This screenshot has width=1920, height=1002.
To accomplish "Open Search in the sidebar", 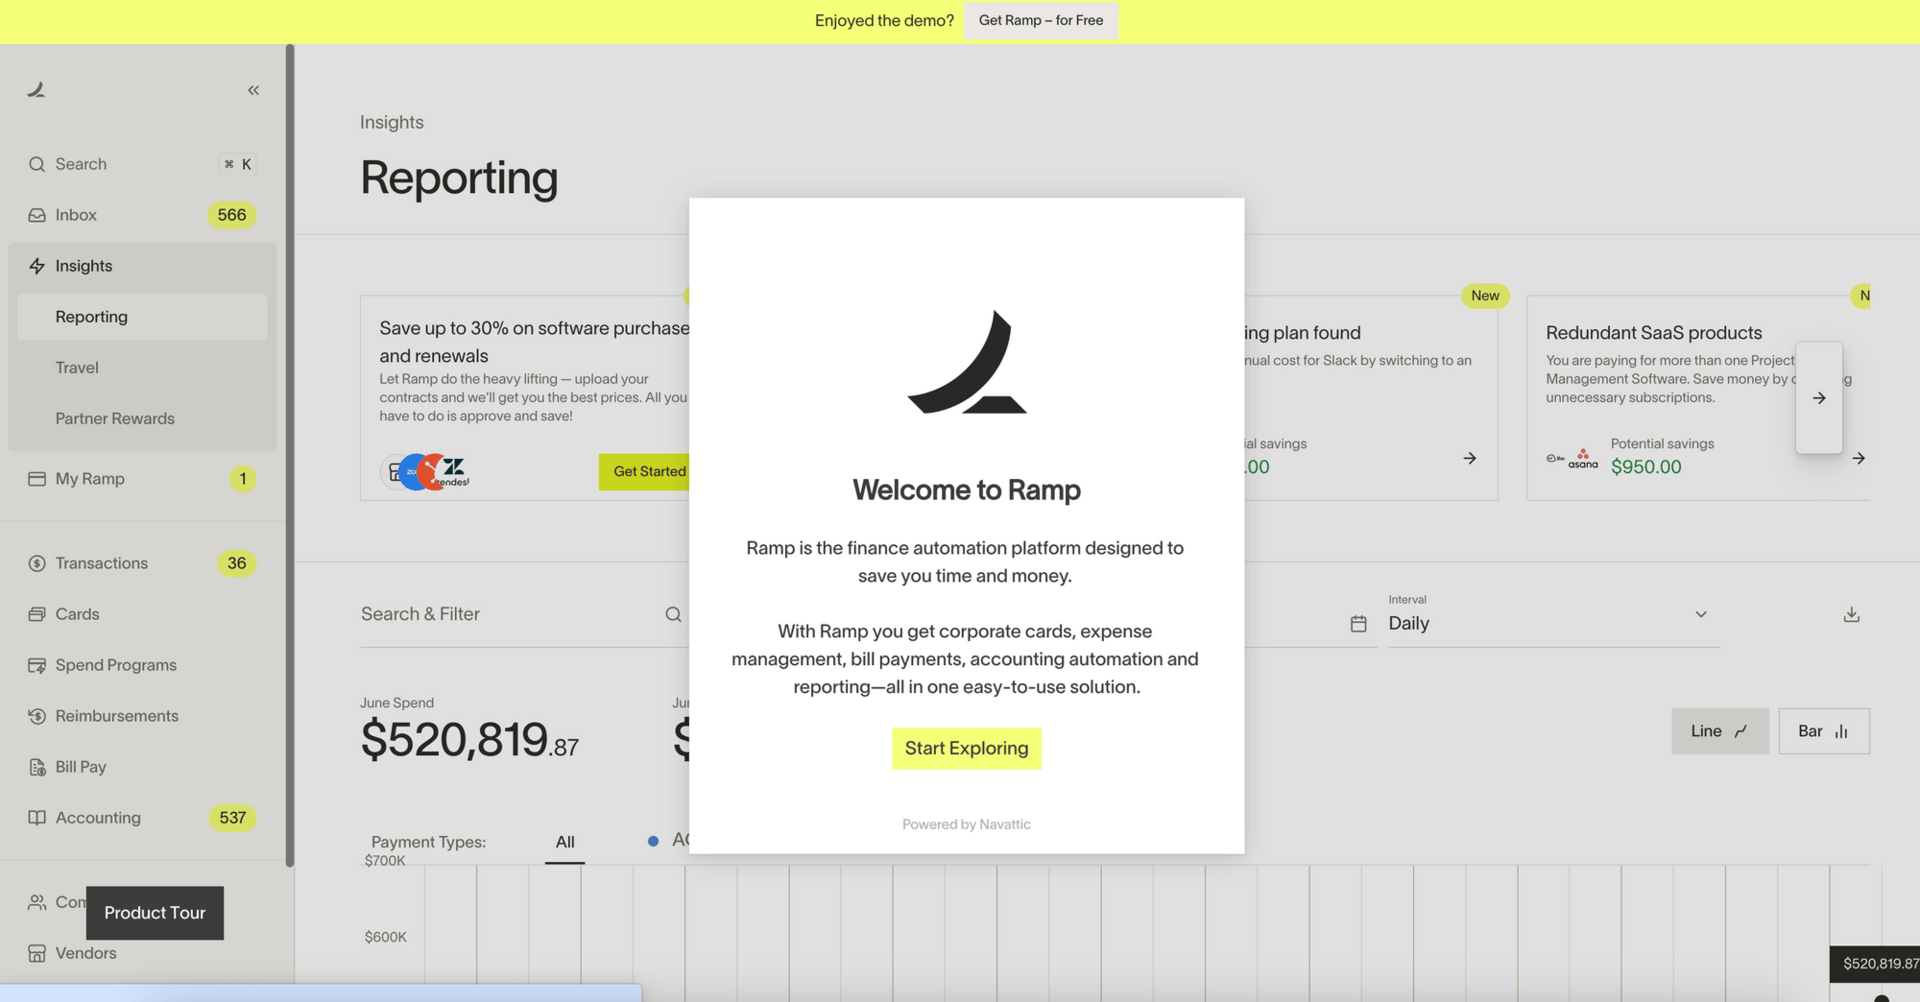I will click(142, 164).
